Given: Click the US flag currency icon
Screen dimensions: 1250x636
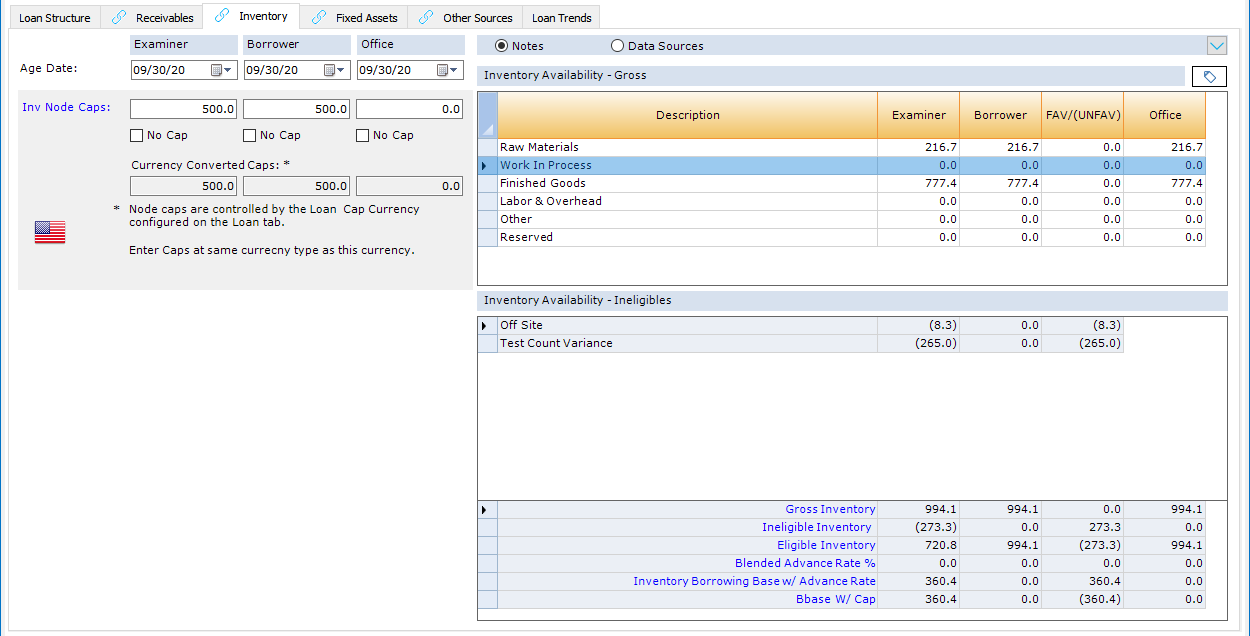Looking at the screenshot, I should [x=50, y=232].
